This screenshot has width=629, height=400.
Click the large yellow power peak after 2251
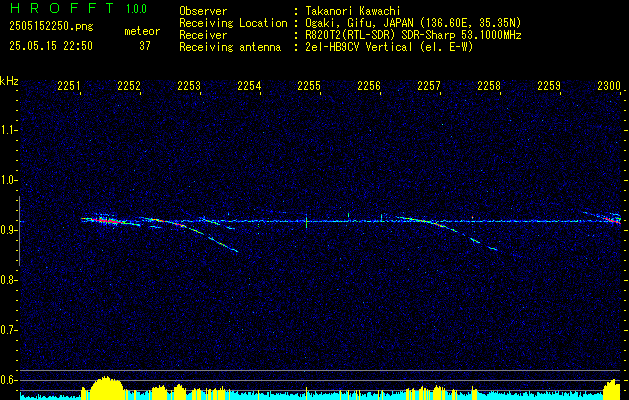click(x=106, y=388)
